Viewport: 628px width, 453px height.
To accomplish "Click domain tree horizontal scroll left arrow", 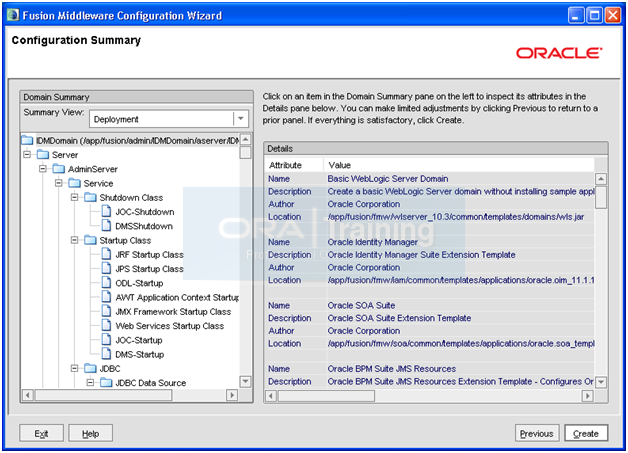I will pos(27,395).
